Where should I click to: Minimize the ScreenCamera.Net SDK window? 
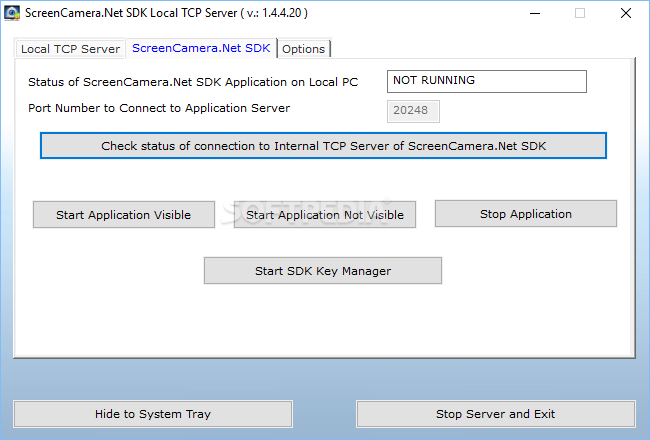tap(535, 13)
